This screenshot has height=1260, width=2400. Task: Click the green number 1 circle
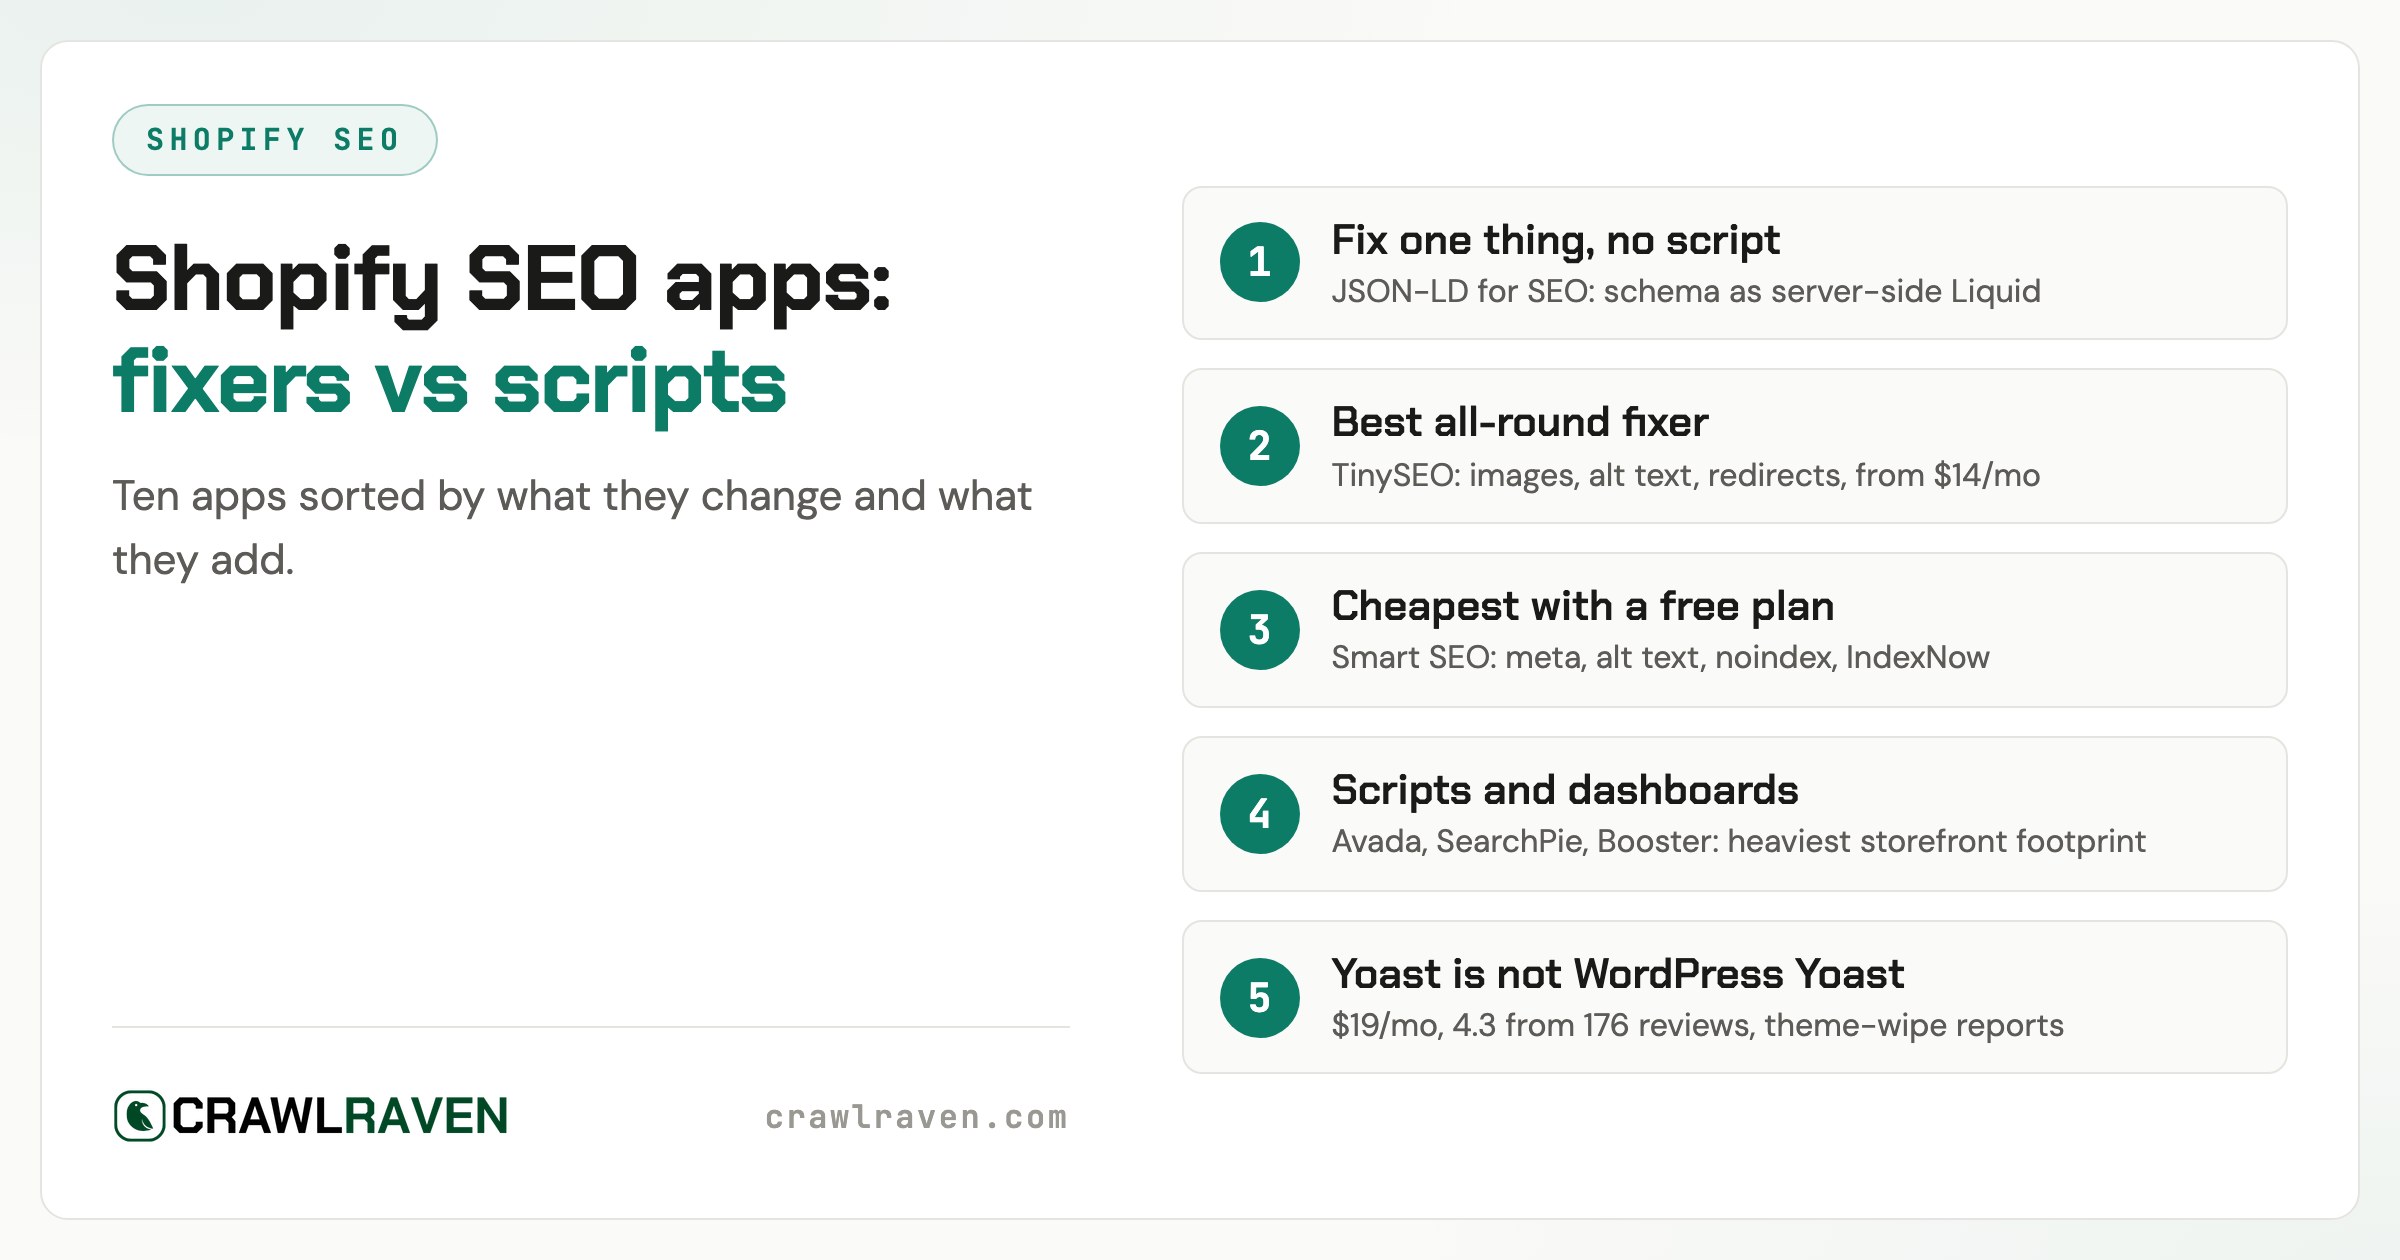tap(1260, 262)
